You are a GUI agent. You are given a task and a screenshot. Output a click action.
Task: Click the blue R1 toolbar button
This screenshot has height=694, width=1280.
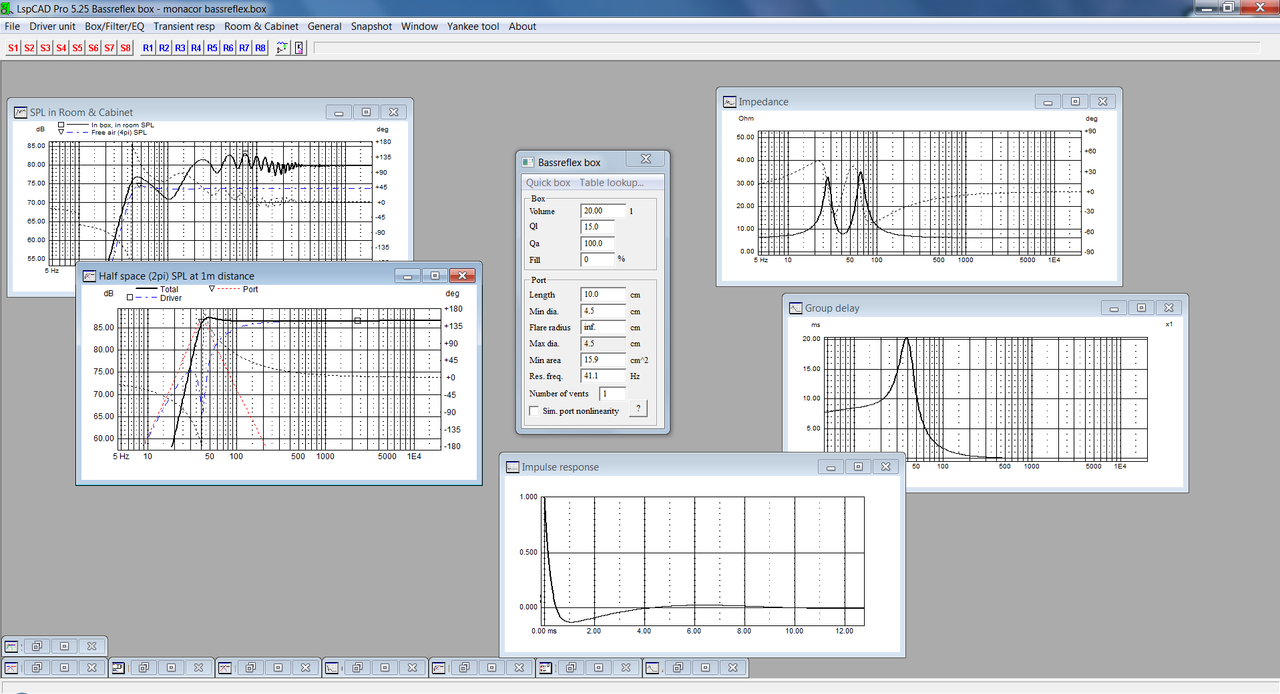click(148, 47)
